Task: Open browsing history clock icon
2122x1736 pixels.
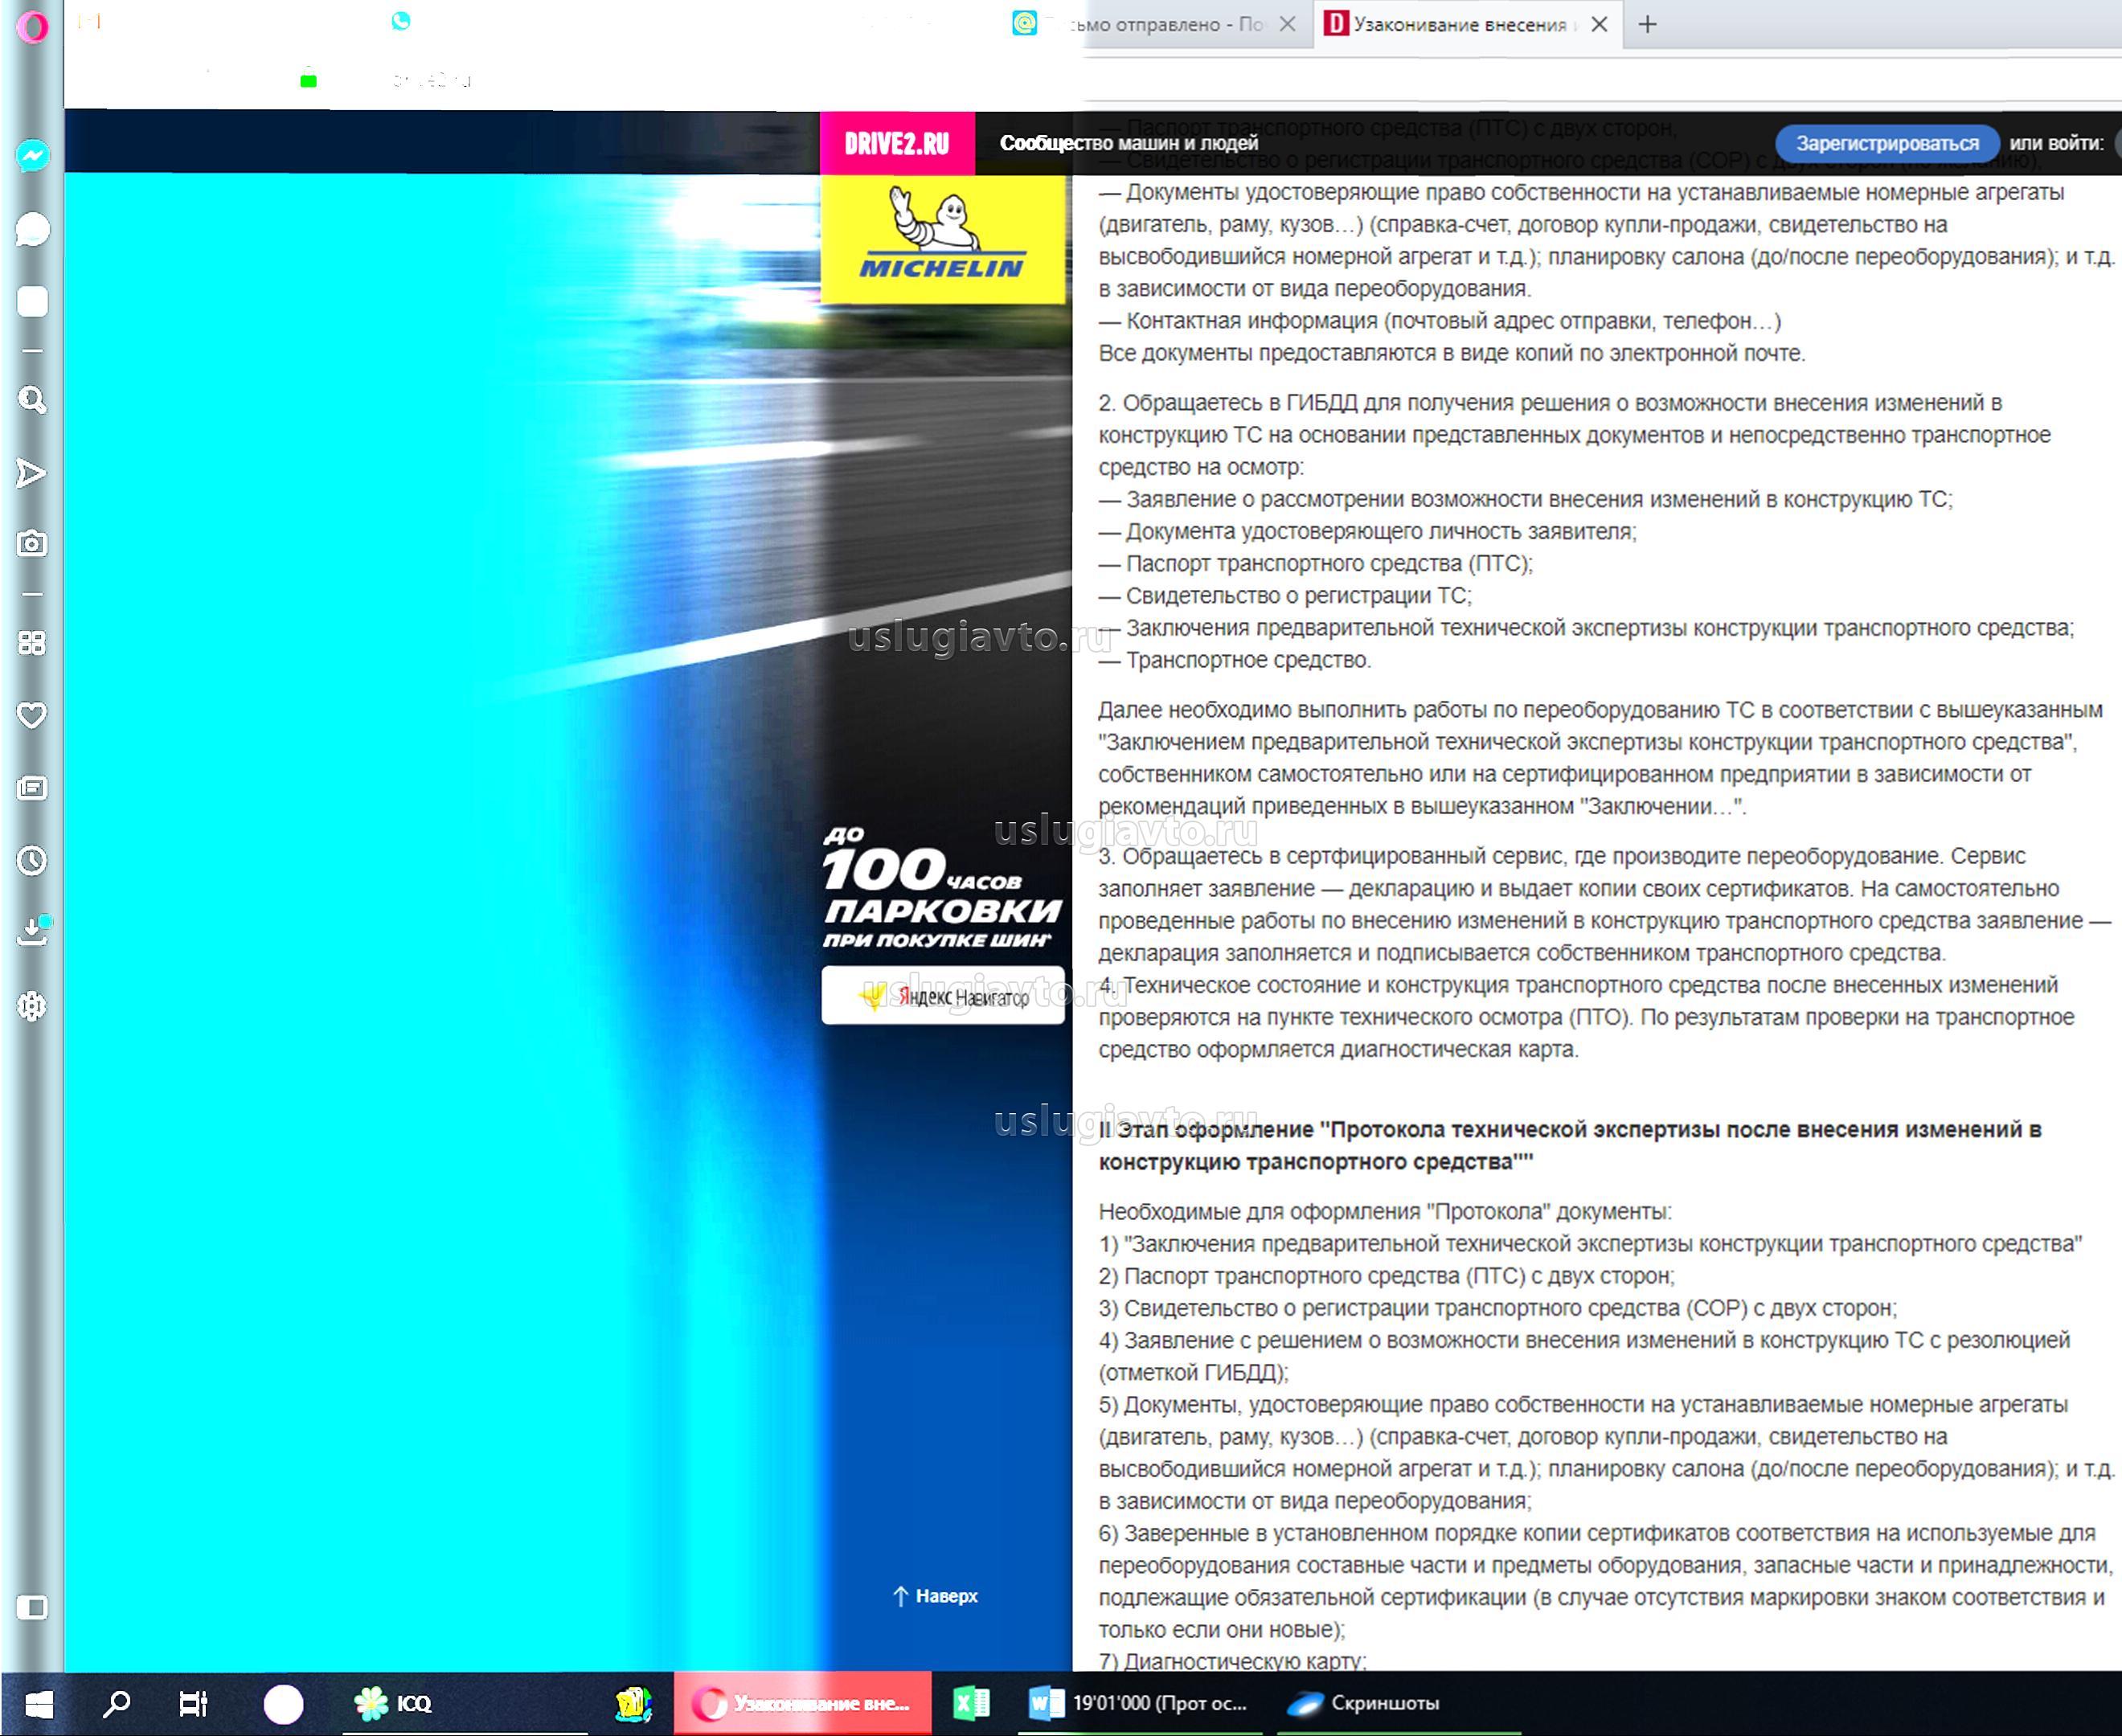Action: [x=32, y=861]
